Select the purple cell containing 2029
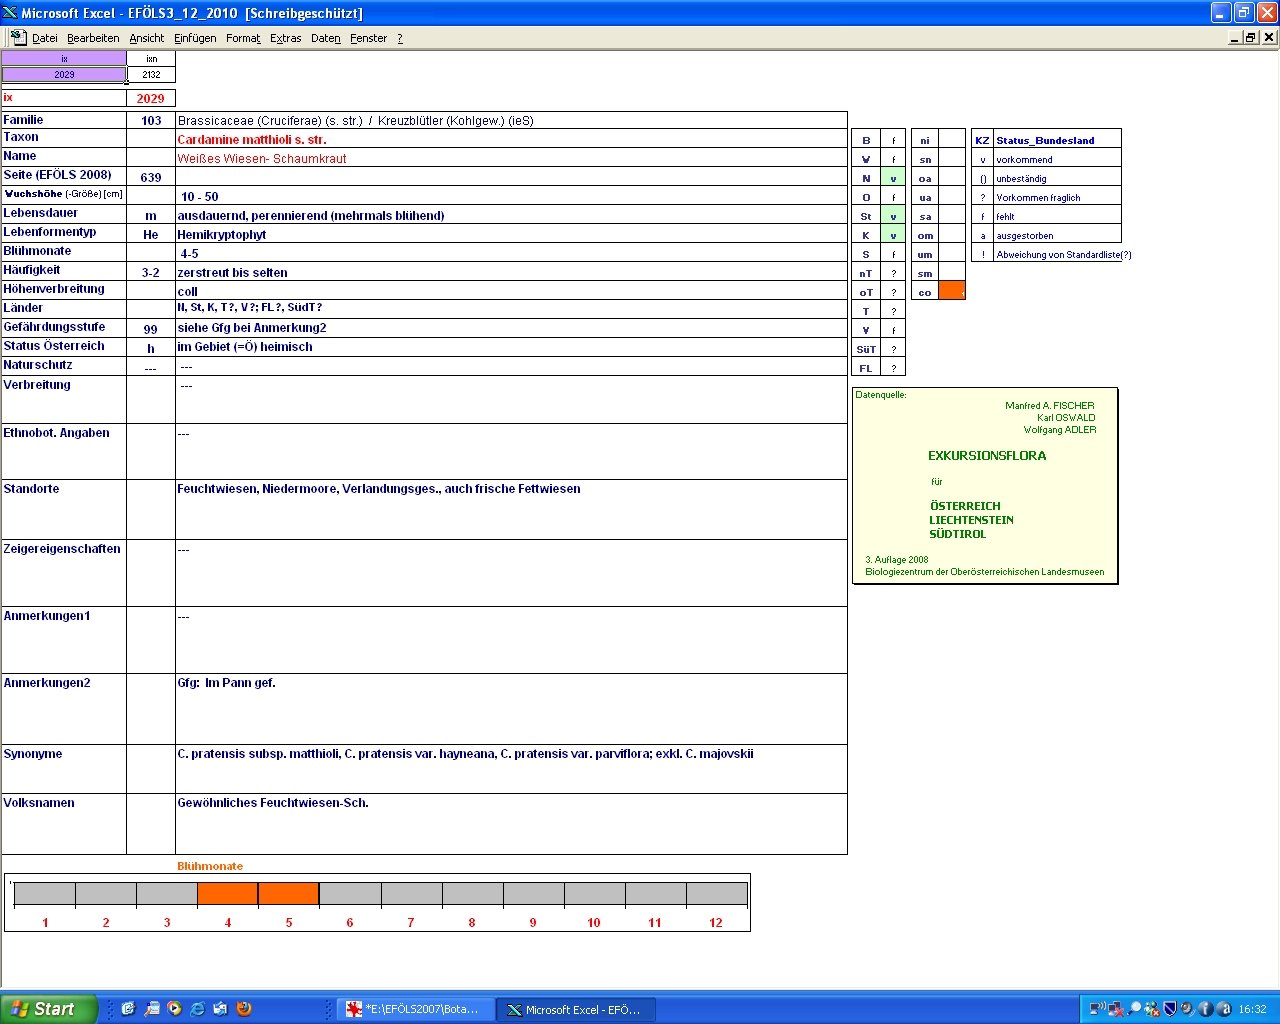 tap(64, 74)
